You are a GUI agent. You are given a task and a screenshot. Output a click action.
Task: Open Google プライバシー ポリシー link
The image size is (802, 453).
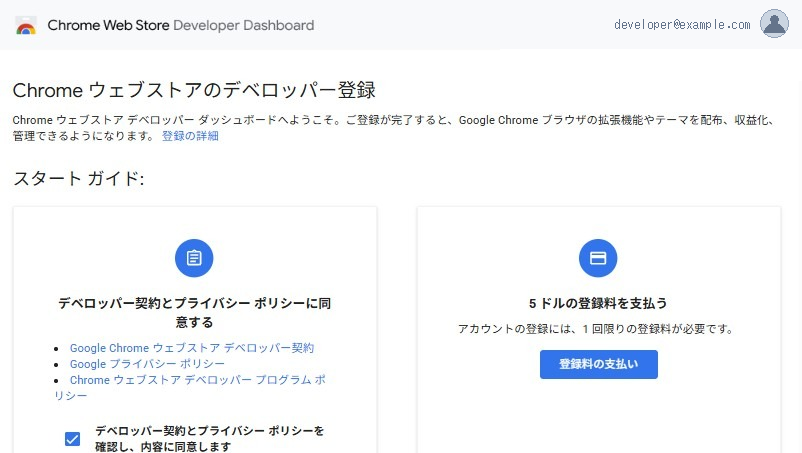(x=147, y=364)
